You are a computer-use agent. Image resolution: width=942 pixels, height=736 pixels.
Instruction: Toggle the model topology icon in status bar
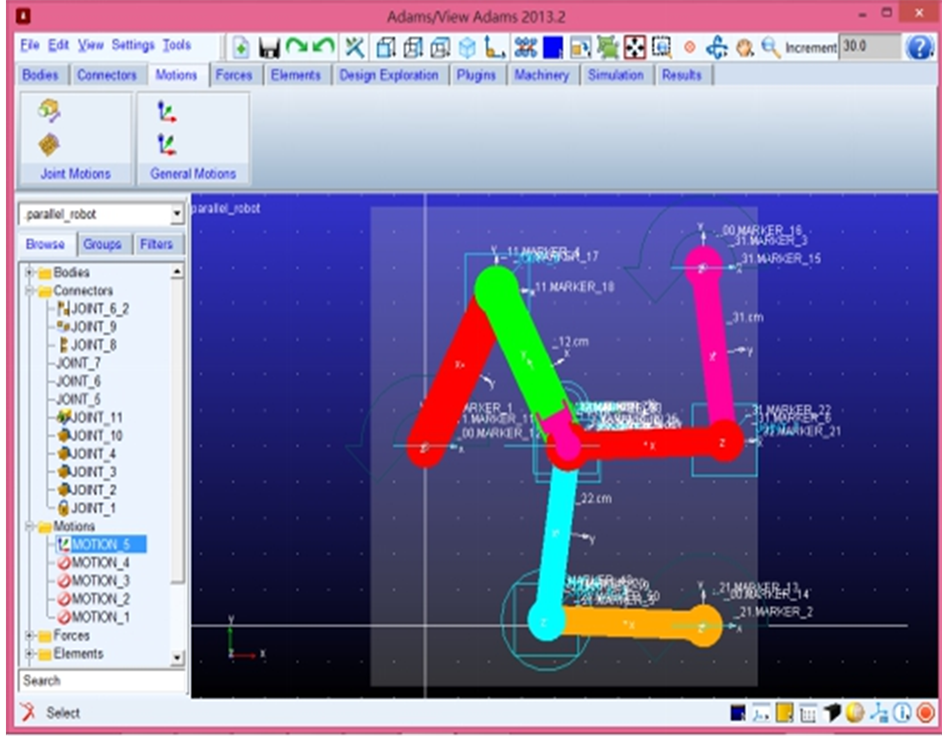click(x=879, y=713)
